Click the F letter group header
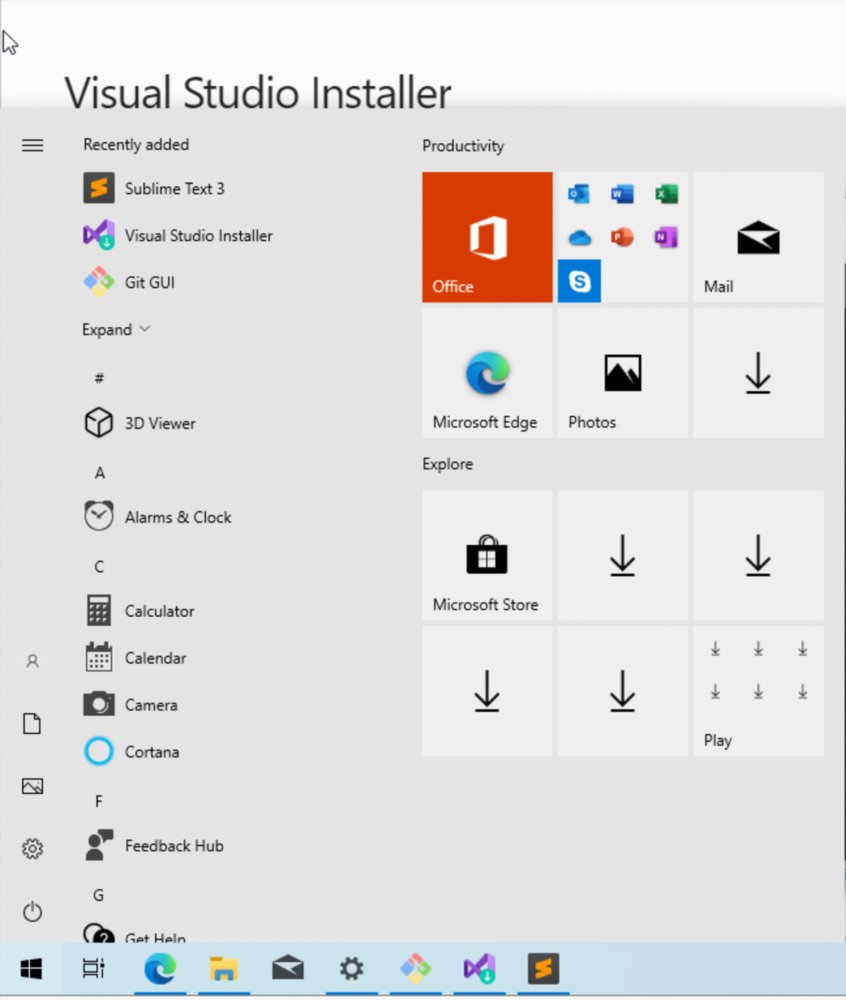The height and width of the screenshot is (1000, 846). [x=99, y=801]
